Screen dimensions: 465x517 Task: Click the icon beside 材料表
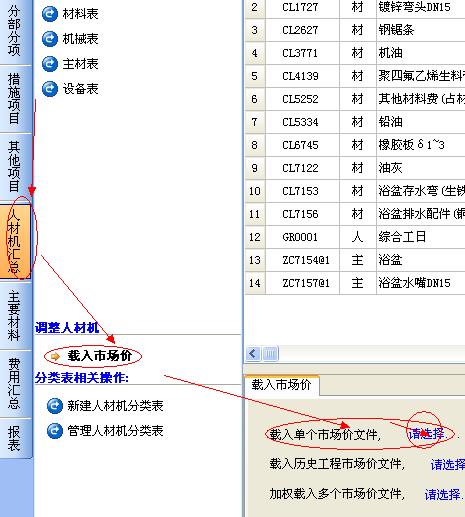(x=50, y=14)
